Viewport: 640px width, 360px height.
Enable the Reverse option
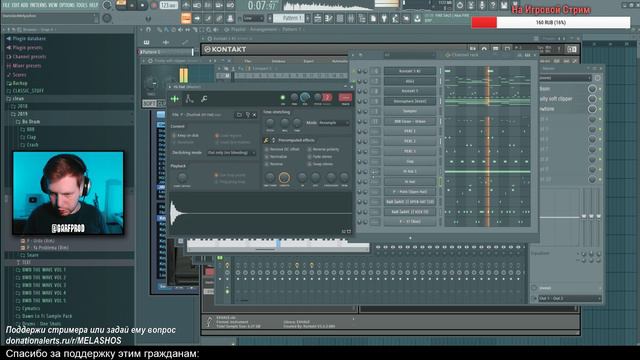[x=273, y=164]
